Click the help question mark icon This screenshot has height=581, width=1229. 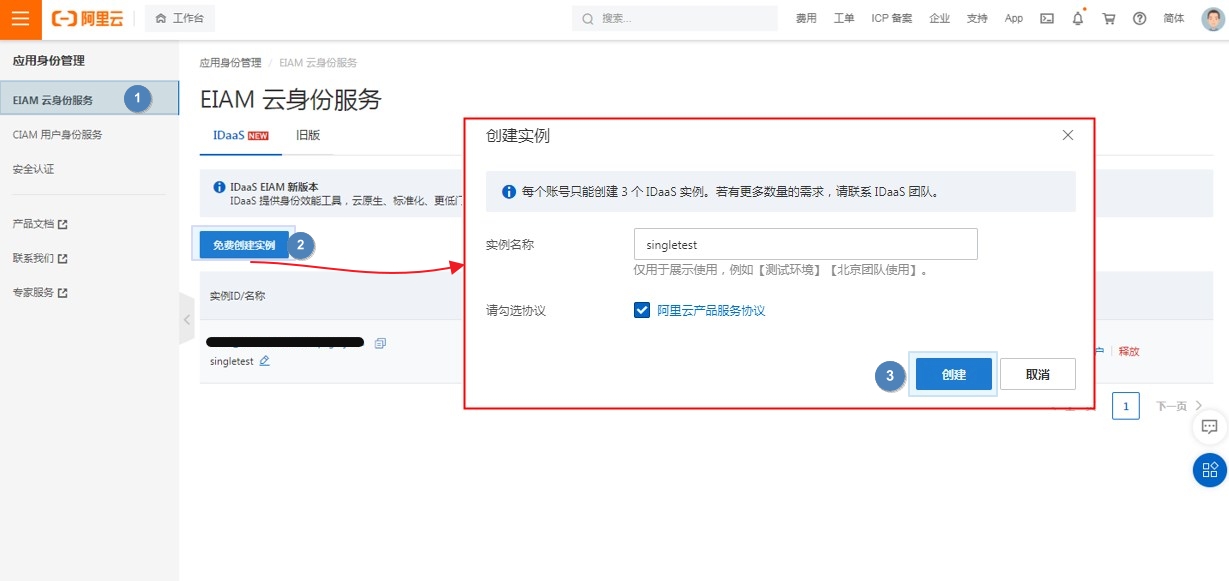pyautogui.click(x=1139, y=19)
